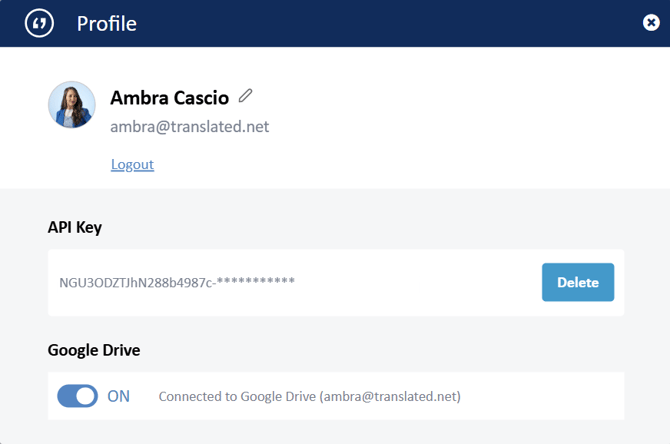Log out using the Logout link
The width and height of the screenshot is (670, 444).
pyautogui.click(x=132, y=164)
